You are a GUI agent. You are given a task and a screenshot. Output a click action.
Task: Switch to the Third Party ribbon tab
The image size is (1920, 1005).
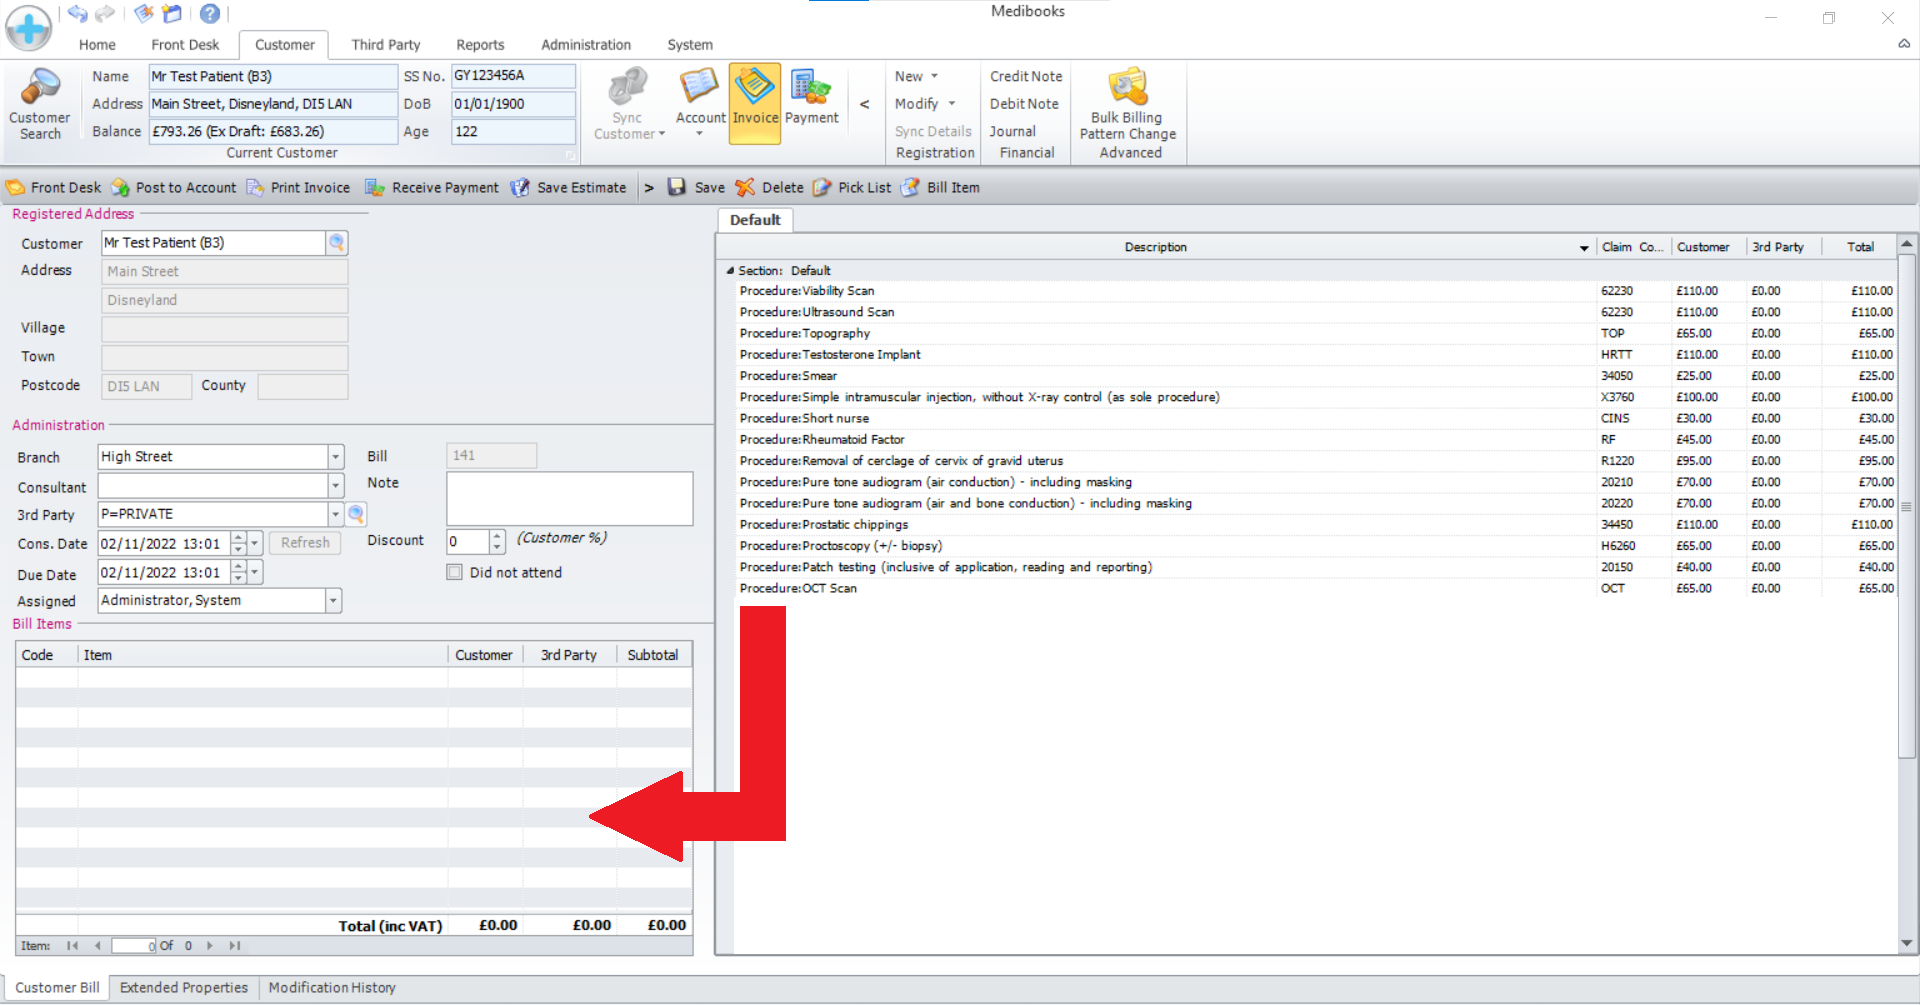[x=385, y=45]
